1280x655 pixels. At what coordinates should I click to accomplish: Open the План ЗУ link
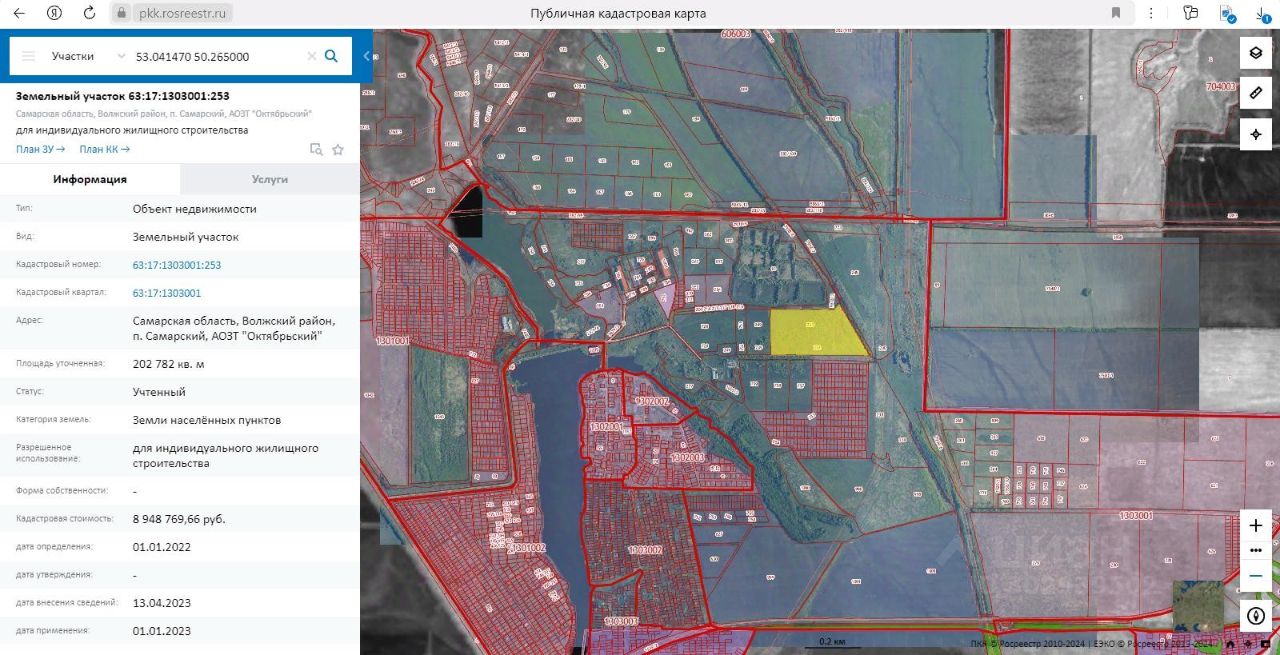(x=41, y=149)
